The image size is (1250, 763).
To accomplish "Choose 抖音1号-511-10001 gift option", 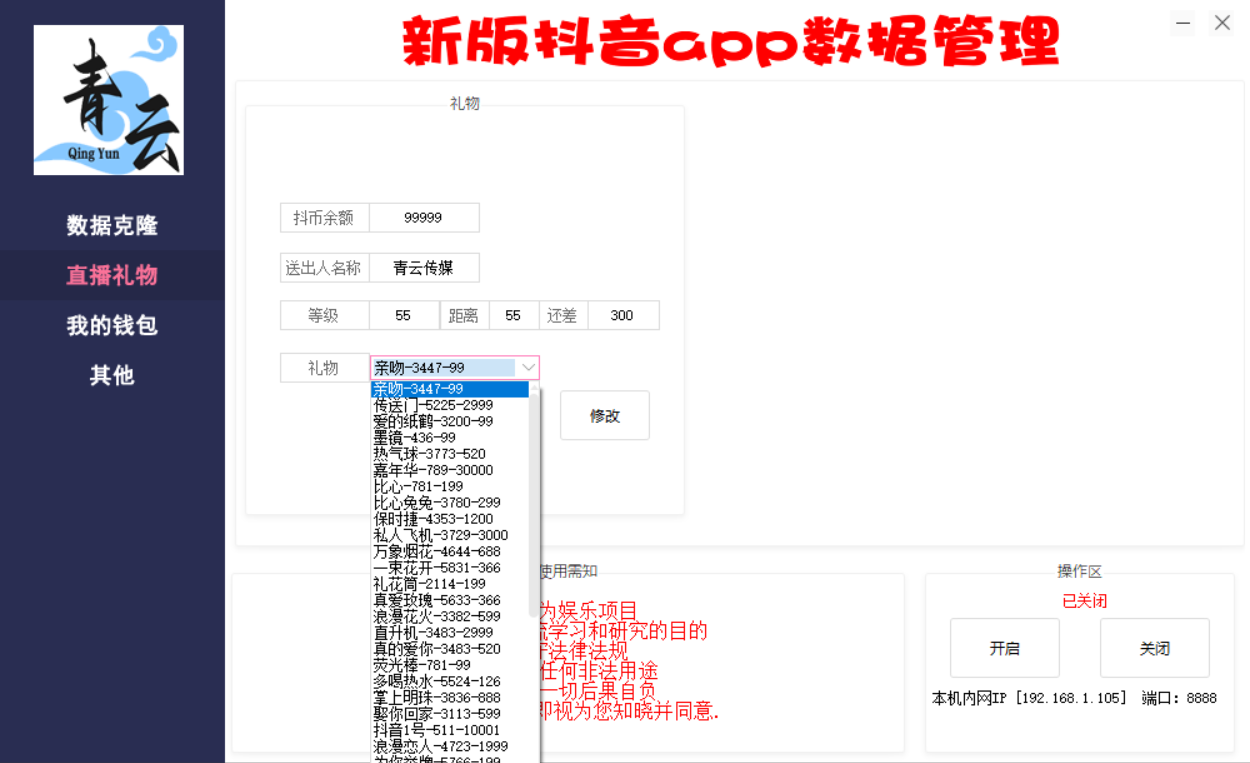I will pyautogui.click(x=449, y=730).
